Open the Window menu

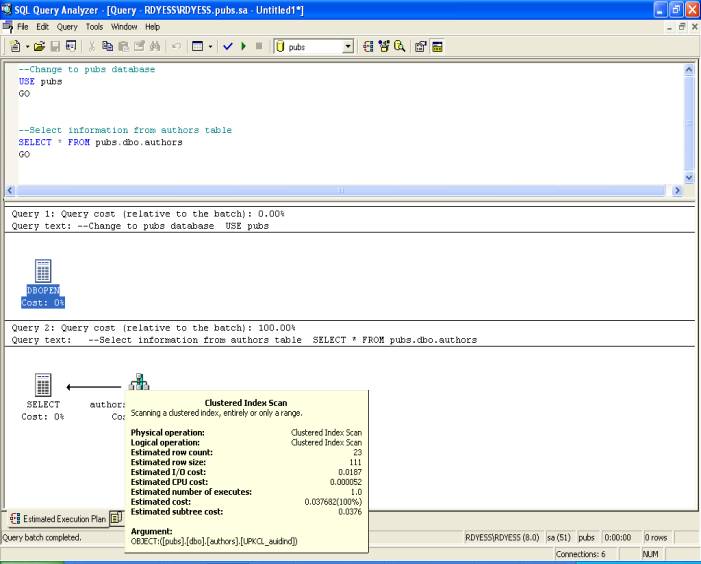pos(124,26)
